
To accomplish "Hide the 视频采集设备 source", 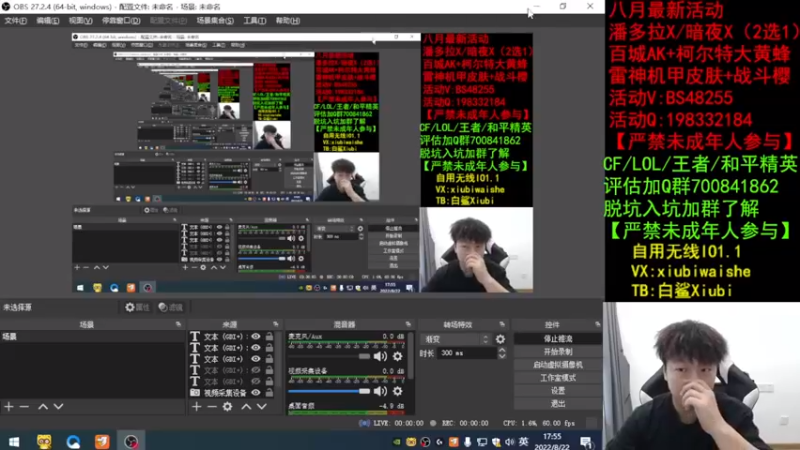I will [256, 393].
